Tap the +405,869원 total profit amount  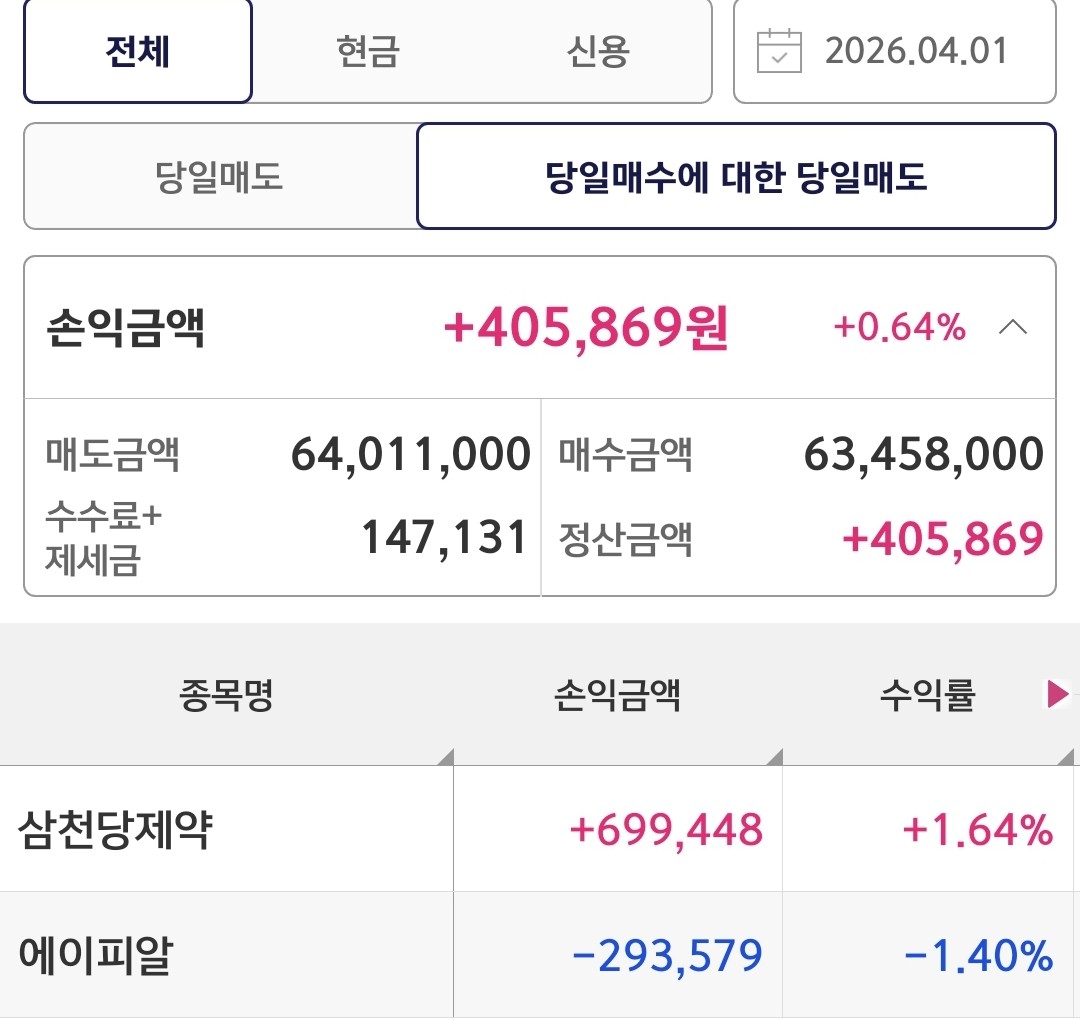pyautogui.click(x=586, y=328)
